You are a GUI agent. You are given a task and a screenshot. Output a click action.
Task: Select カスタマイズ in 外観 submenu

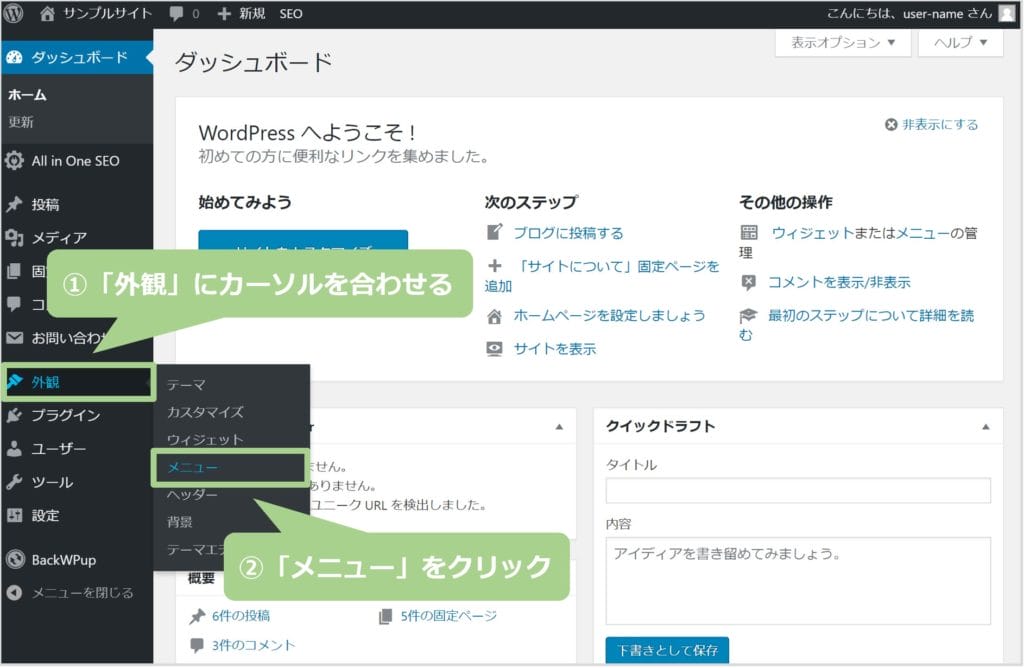pyautogui.click(x=205, y=412)
